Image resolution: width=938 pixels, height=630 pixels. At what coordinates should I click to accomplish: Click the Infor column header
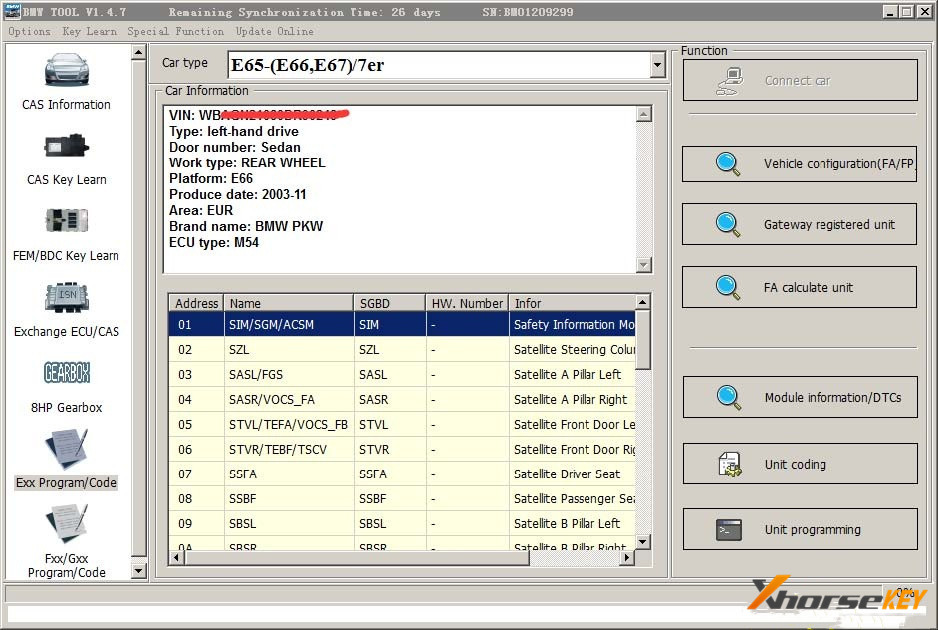[x=572, y=303]
